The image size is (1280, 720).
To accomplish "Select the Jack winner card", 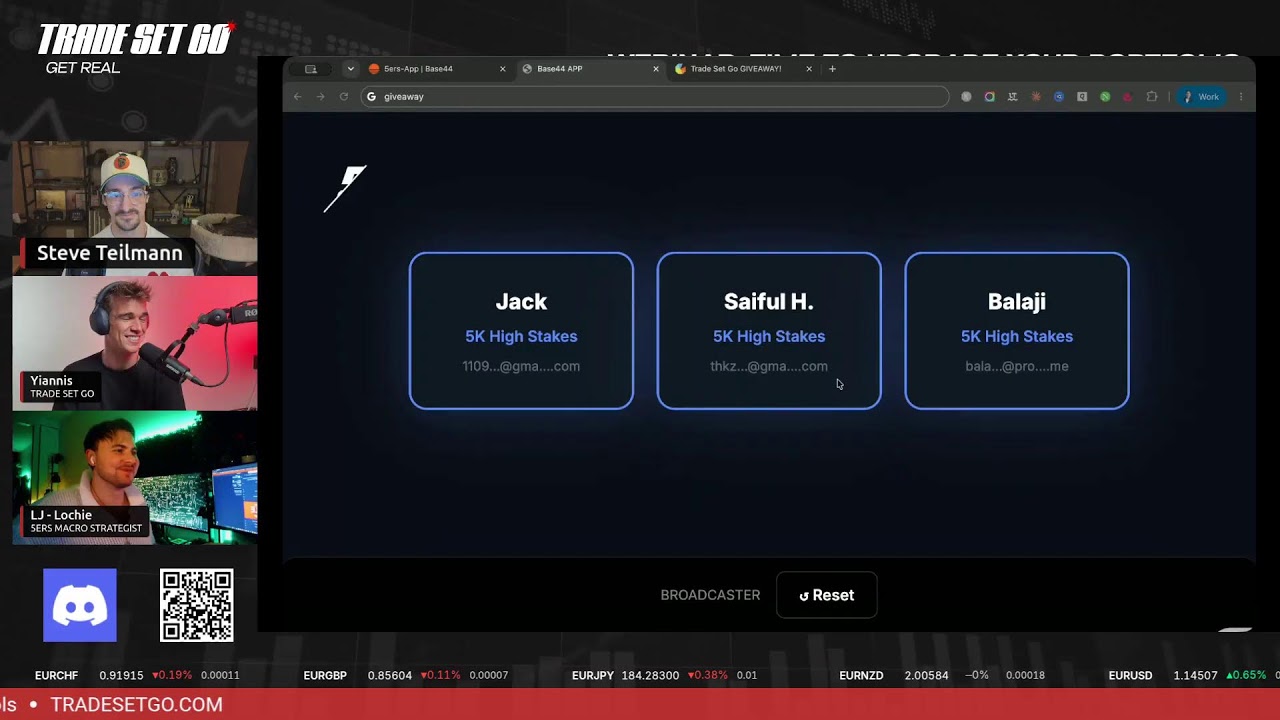I will coord(521,331).
